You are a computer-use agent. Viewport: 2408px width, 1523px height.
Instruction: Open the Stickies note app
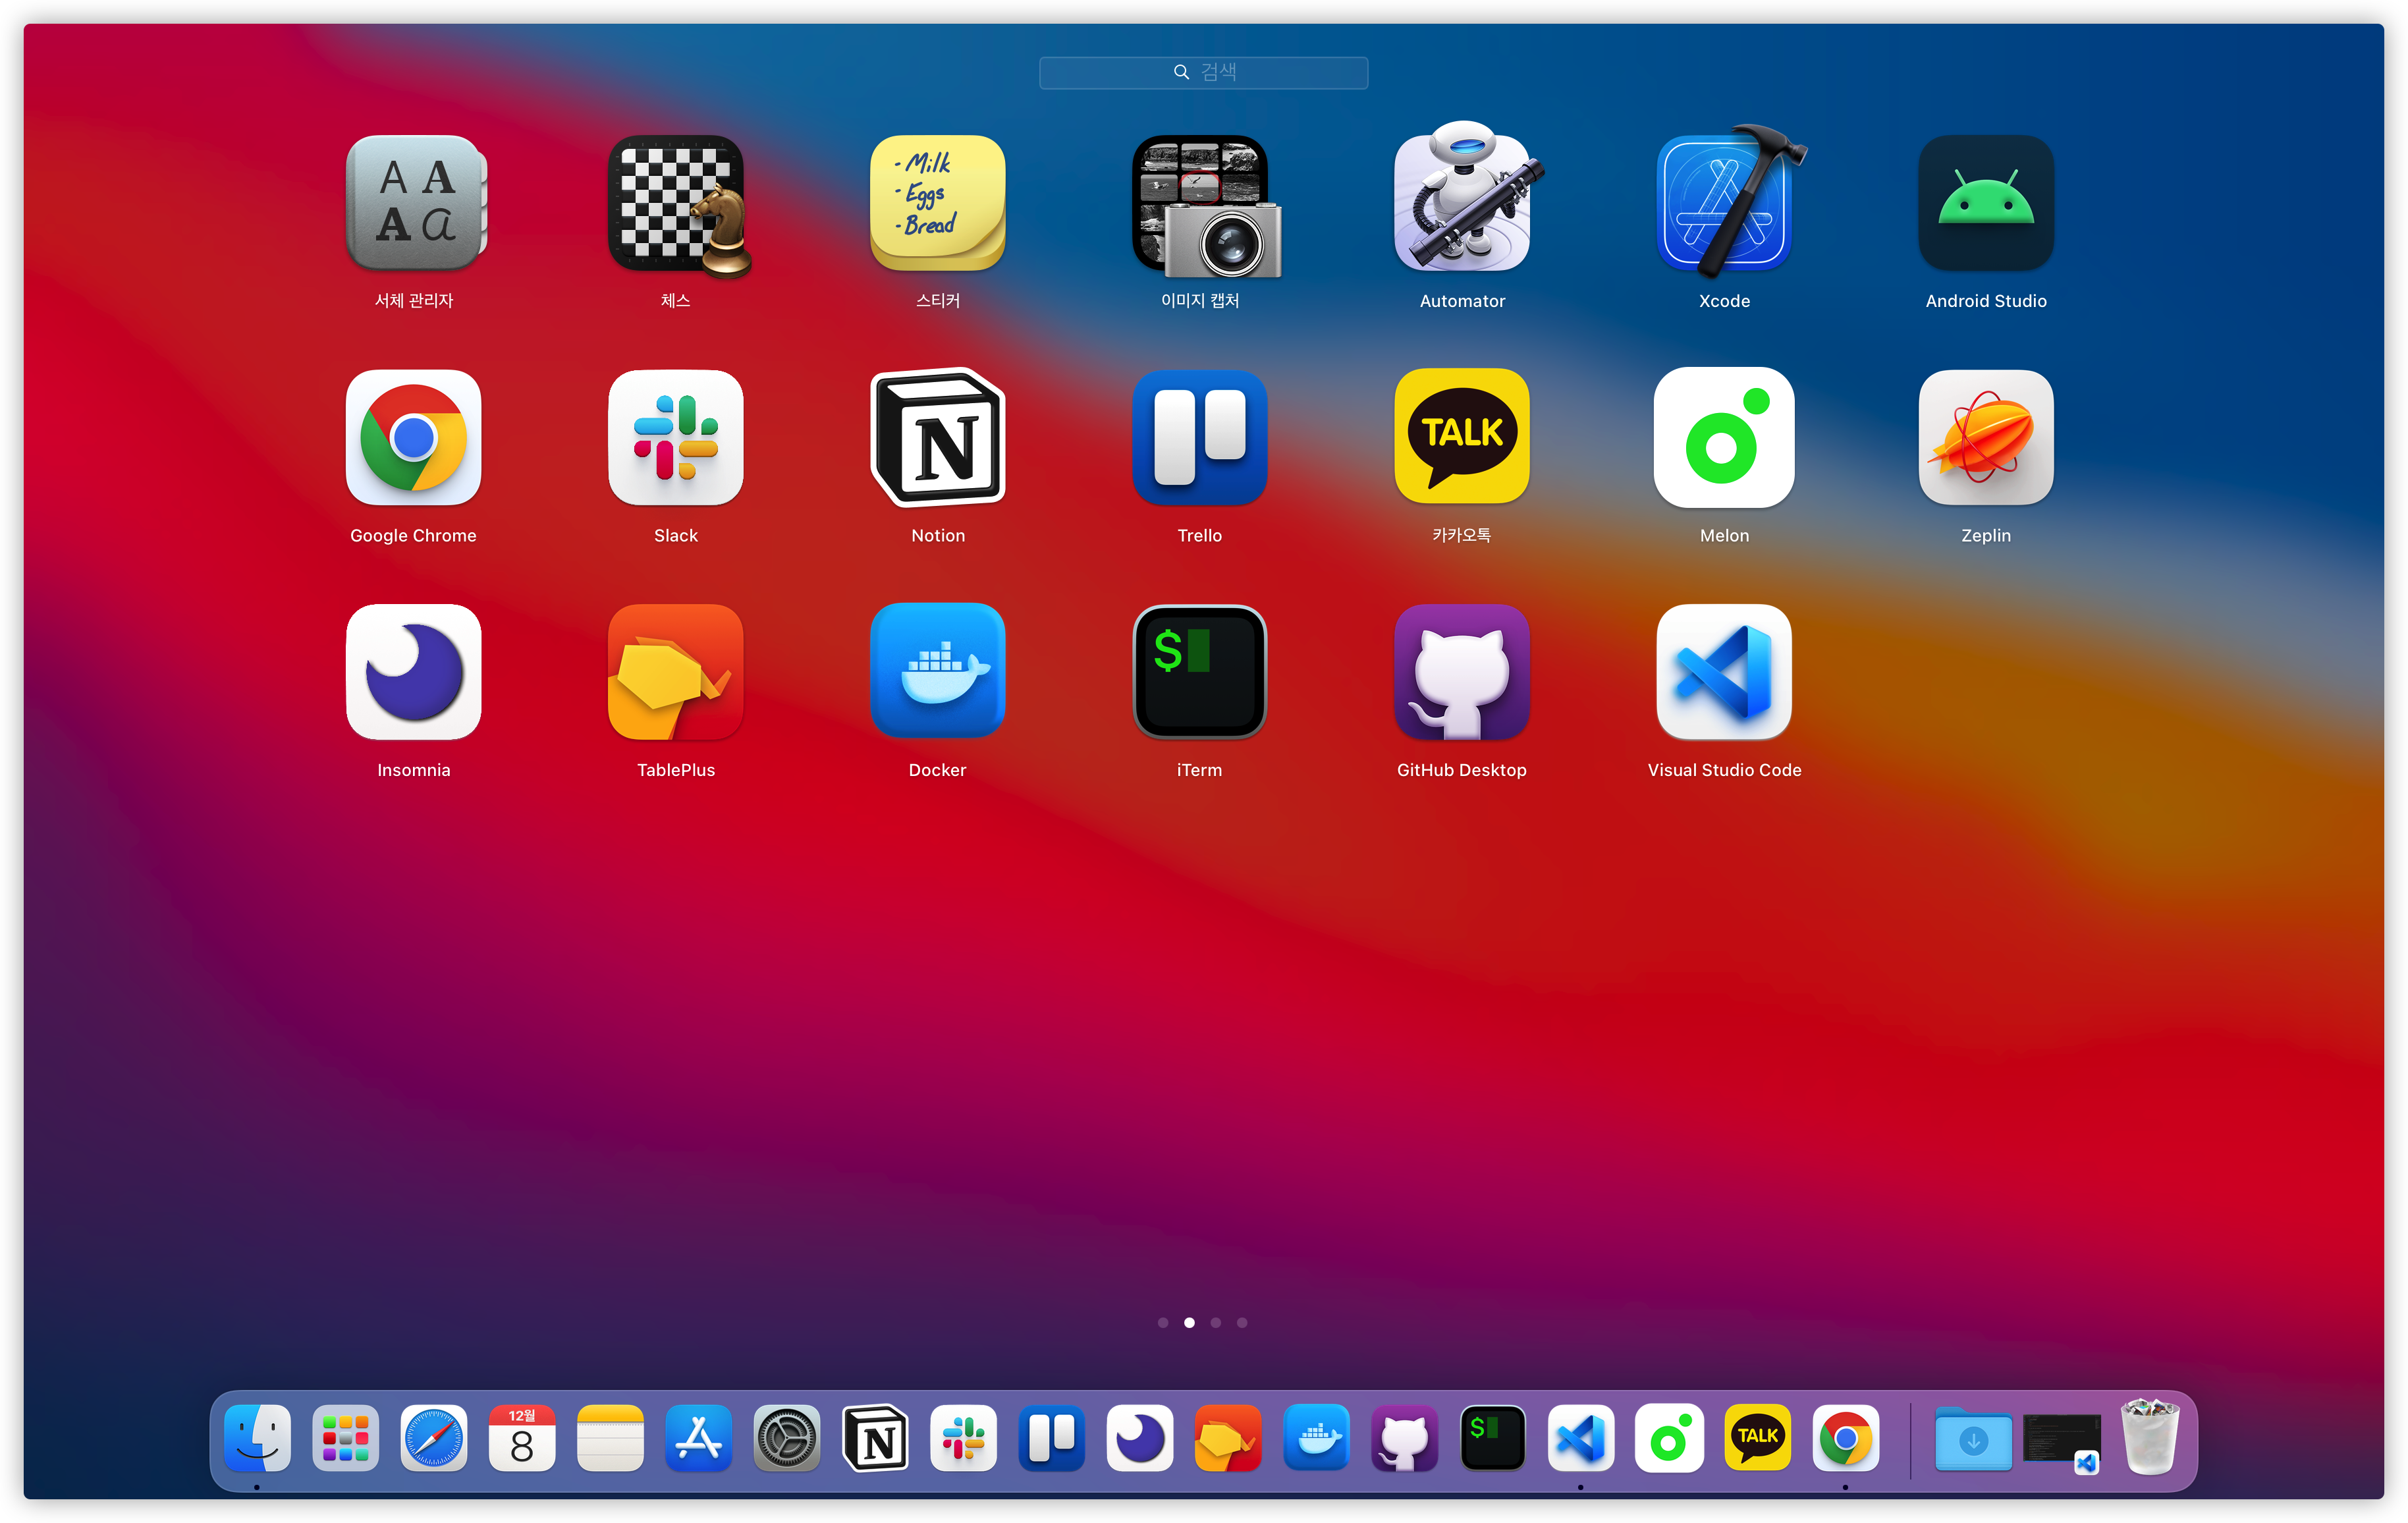[937, 204]
